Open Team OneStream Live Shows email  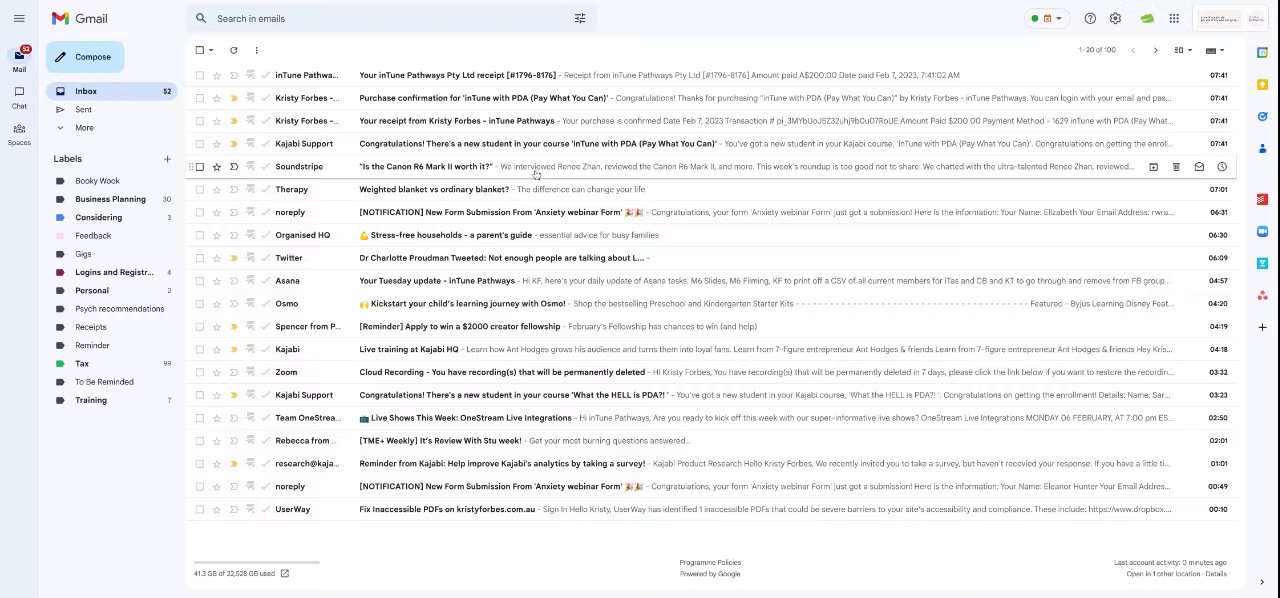712,418
